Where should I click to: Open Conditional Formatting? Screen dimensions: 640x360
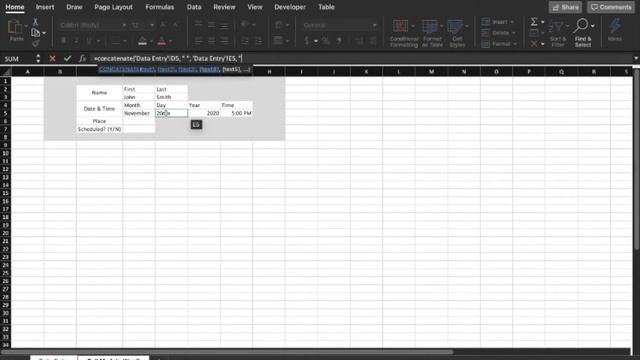pos(404,33)
